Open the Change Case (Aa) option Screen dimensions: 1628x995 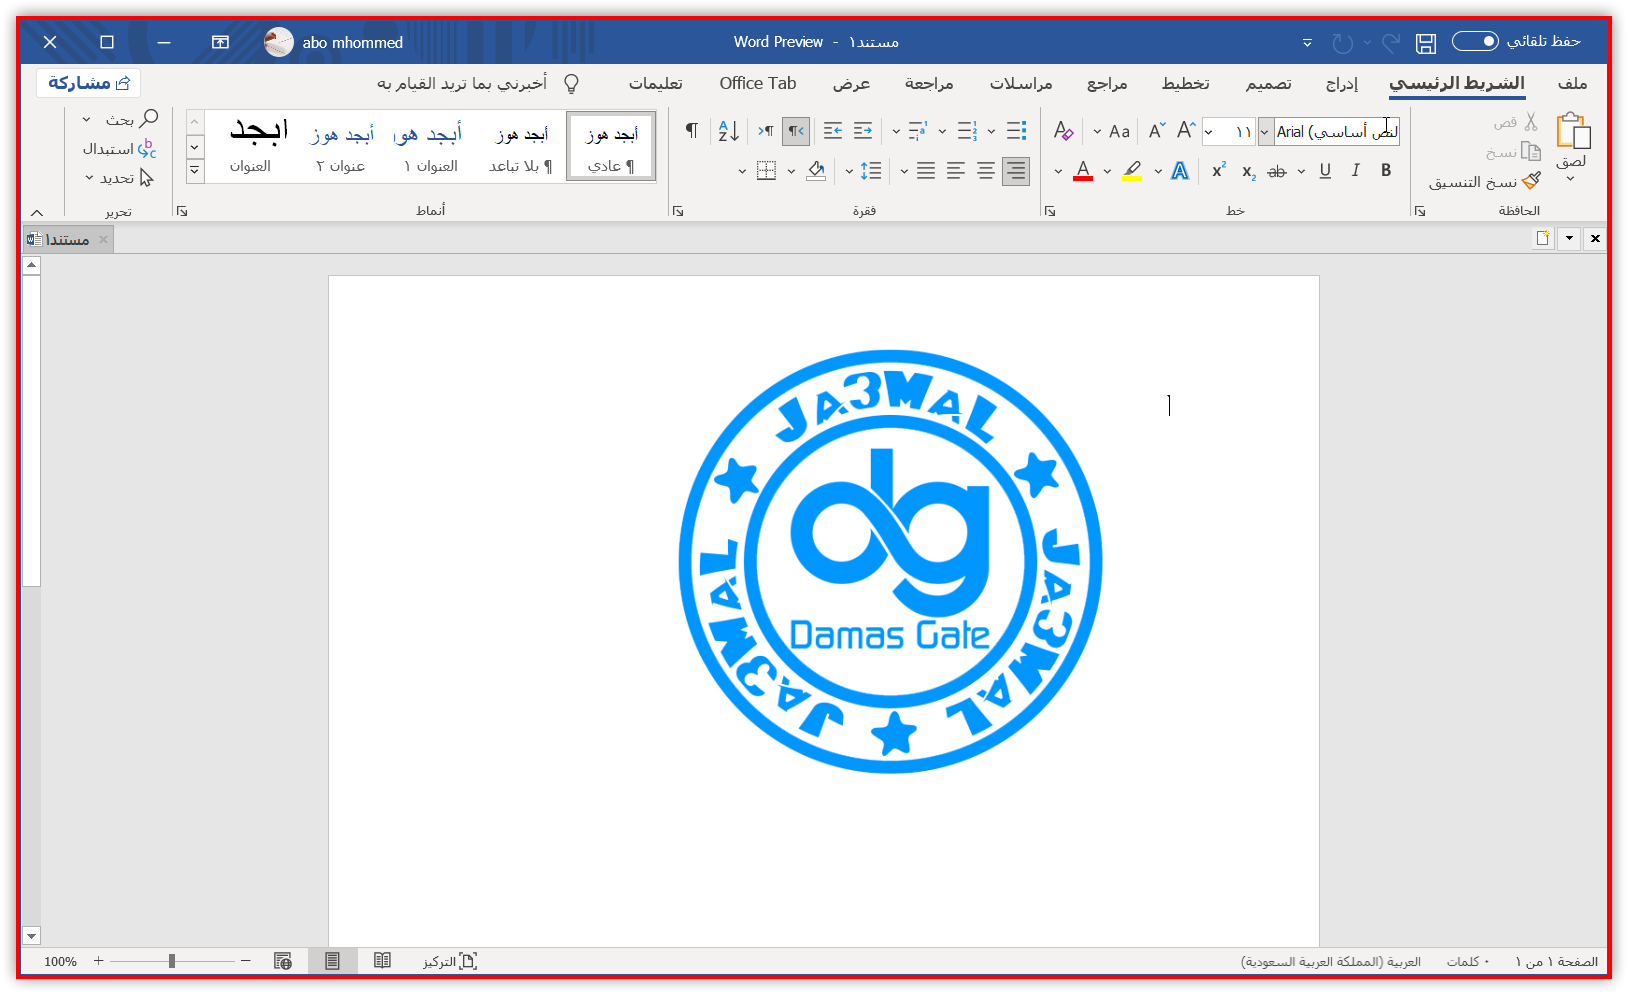(x=1119, y=131)
